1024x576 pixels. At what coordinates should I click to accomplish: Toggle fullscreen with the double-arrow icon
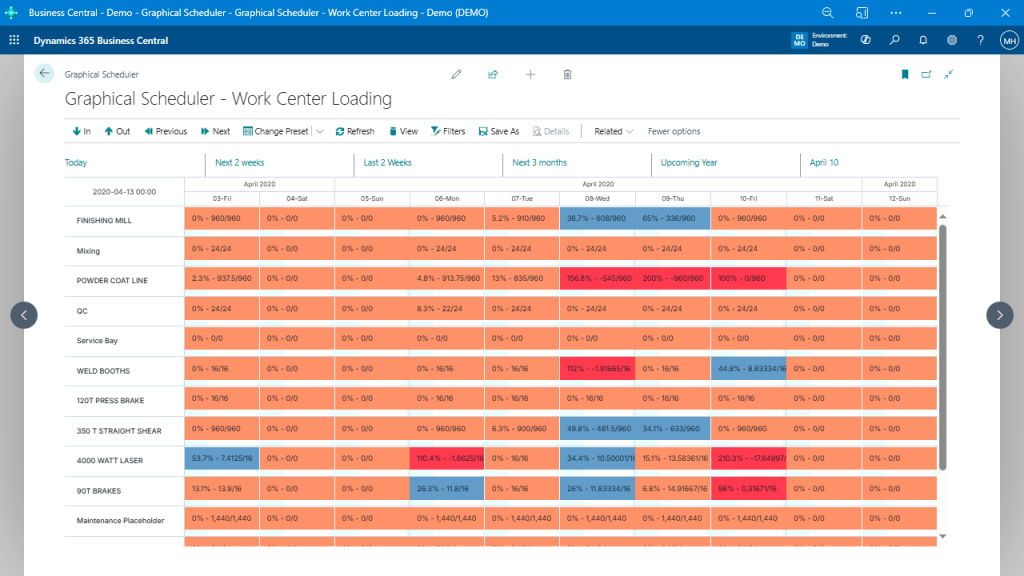948,74
